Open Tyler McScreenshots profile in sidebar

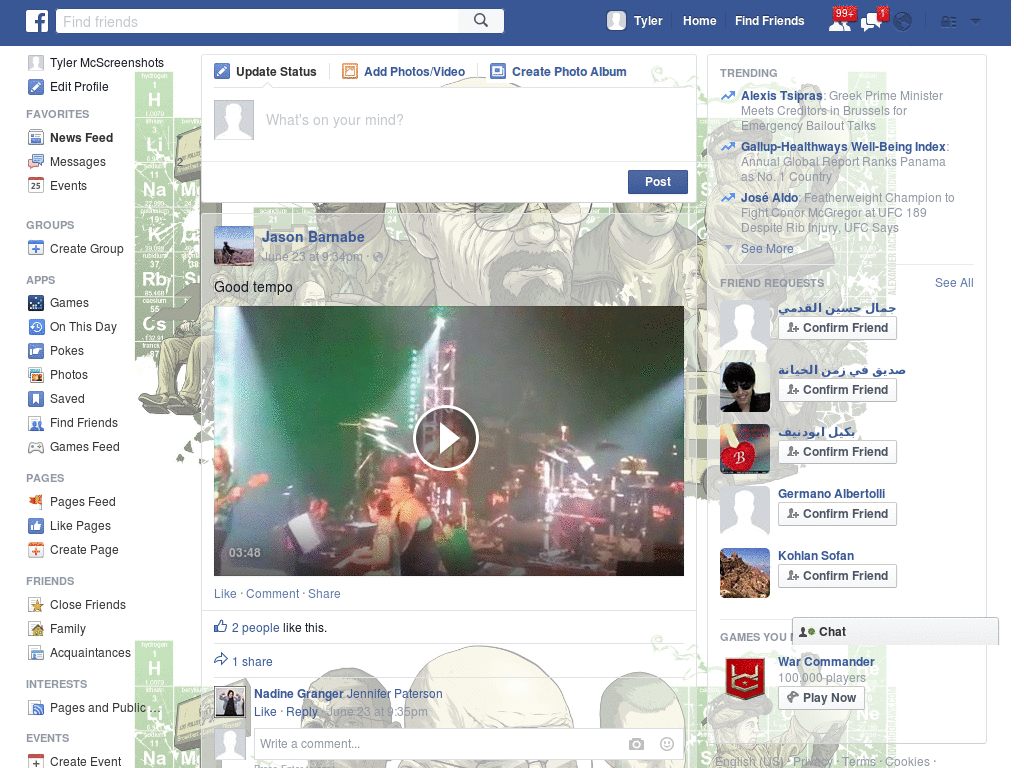tap(96, 63)
